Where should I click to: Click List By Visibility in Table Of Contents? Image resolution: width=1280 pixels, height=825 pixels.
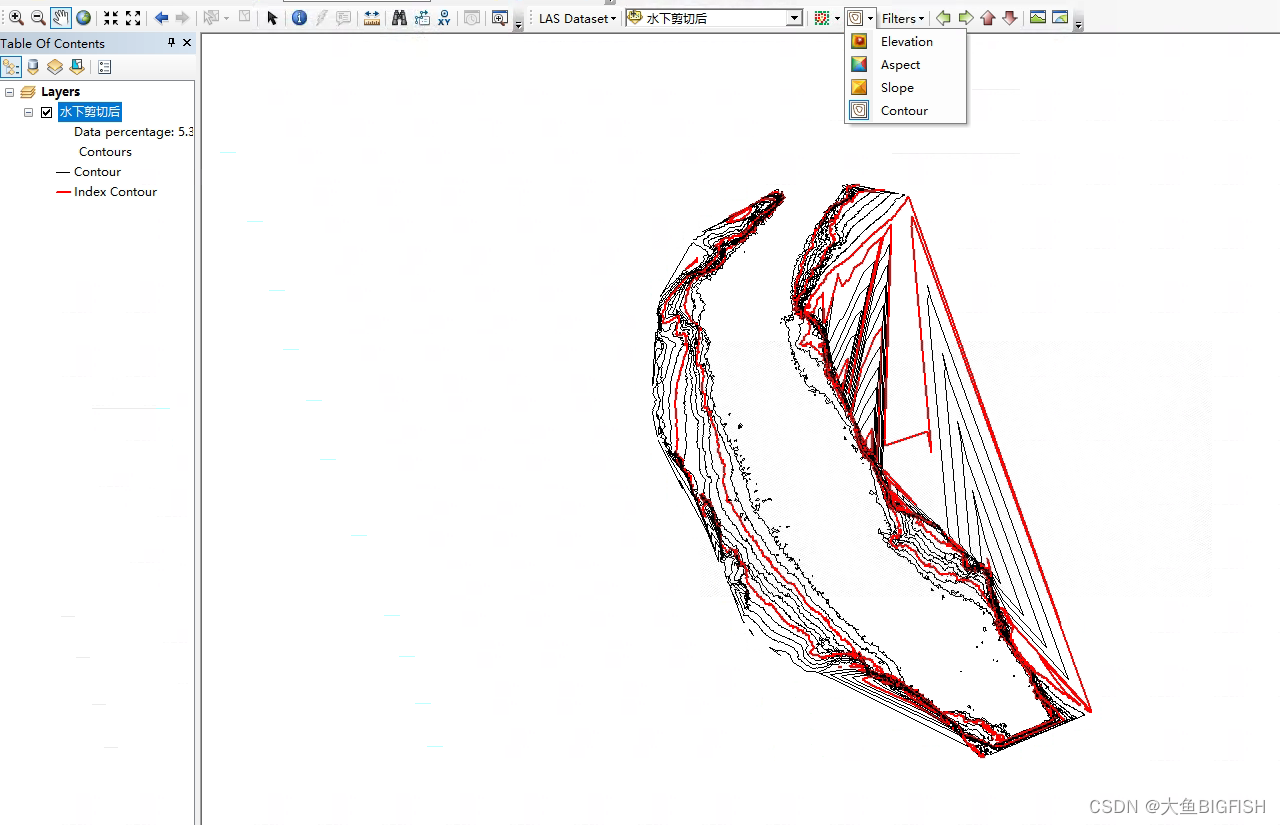pyautogui.click(x=54, y=66)
